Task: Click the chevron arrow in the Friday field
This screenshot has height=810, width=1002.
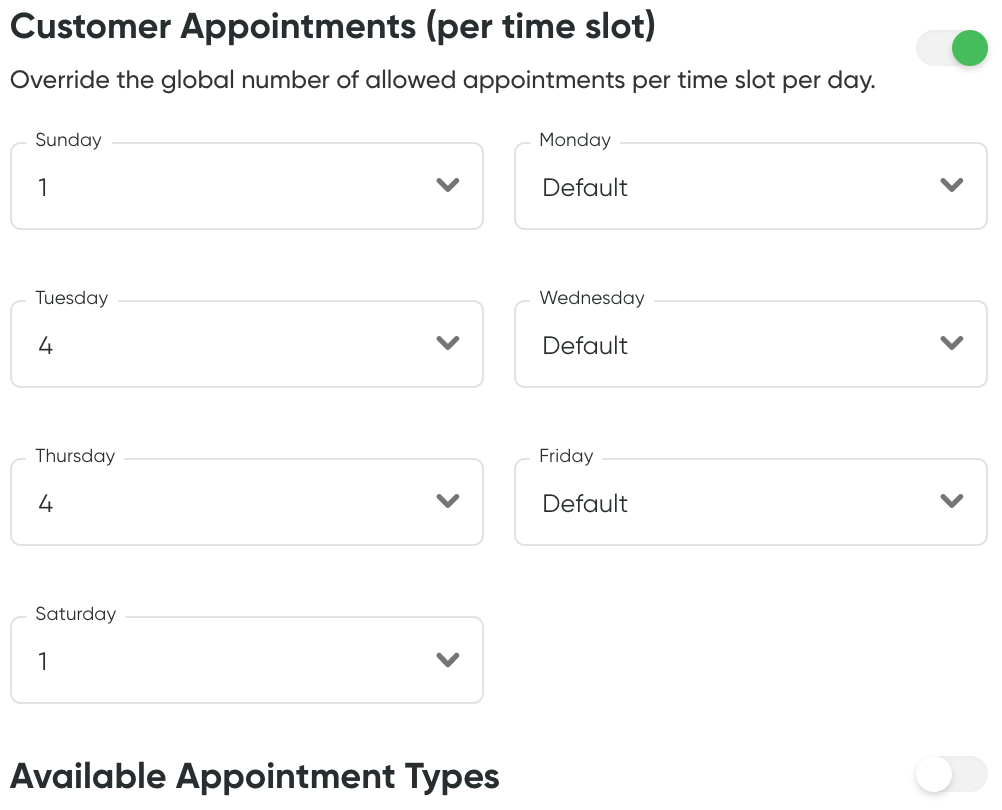Action: click(952, 502)
